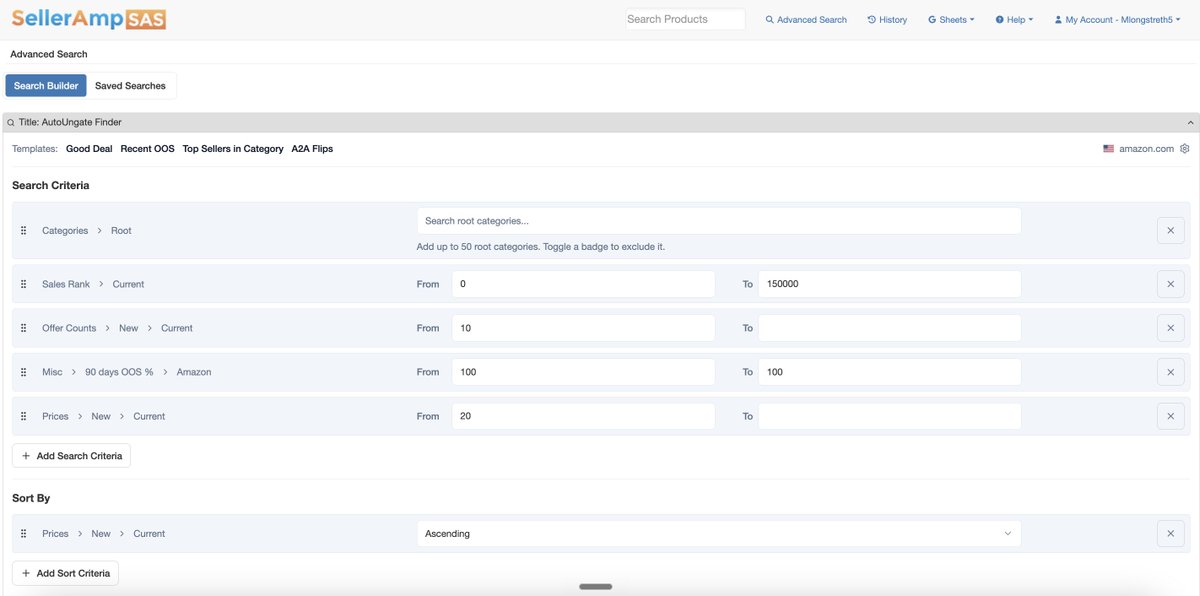Switch to the Saved Searches tab
The height and width of the screenshot is (596, 1200).
tap(131, 86)
